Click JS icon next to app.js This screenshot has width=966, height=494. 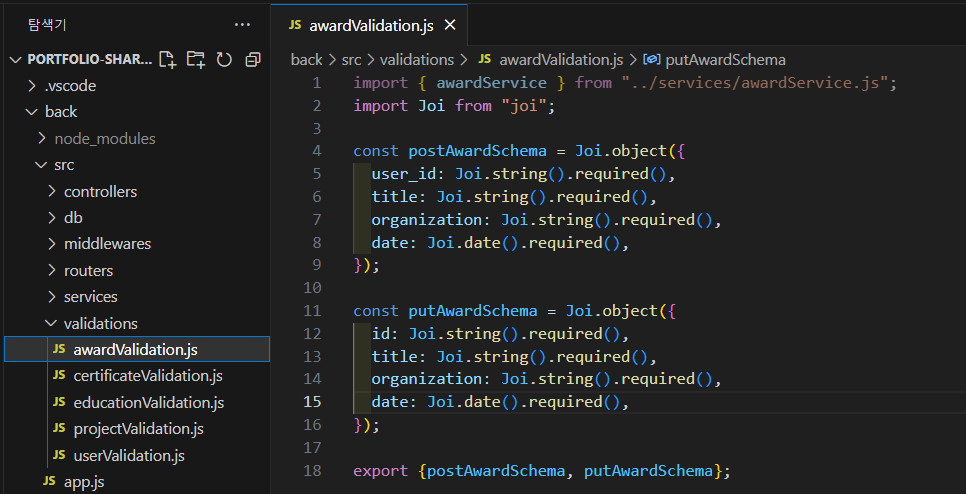(50, 481)
